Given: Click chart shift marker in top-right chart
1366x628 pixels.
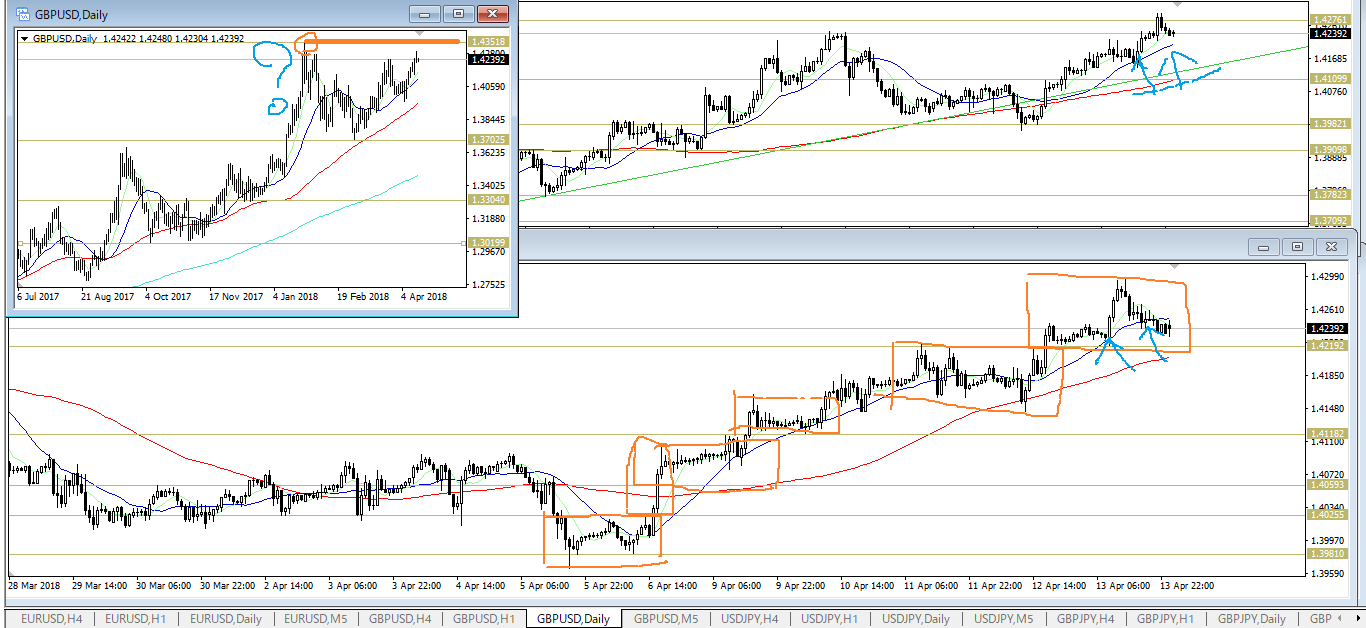Looking at the screenshot, I should 1176,4.
